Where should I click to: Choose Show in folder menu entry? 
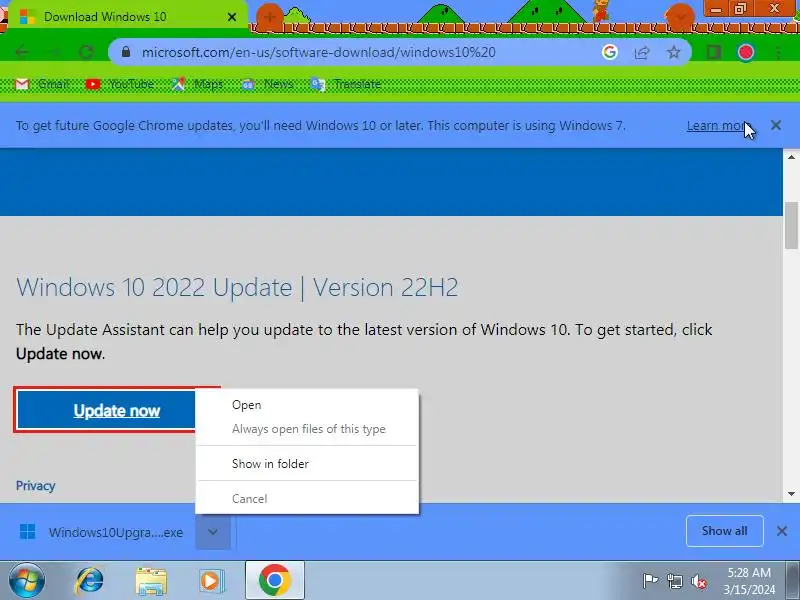[x=270, y=464]
